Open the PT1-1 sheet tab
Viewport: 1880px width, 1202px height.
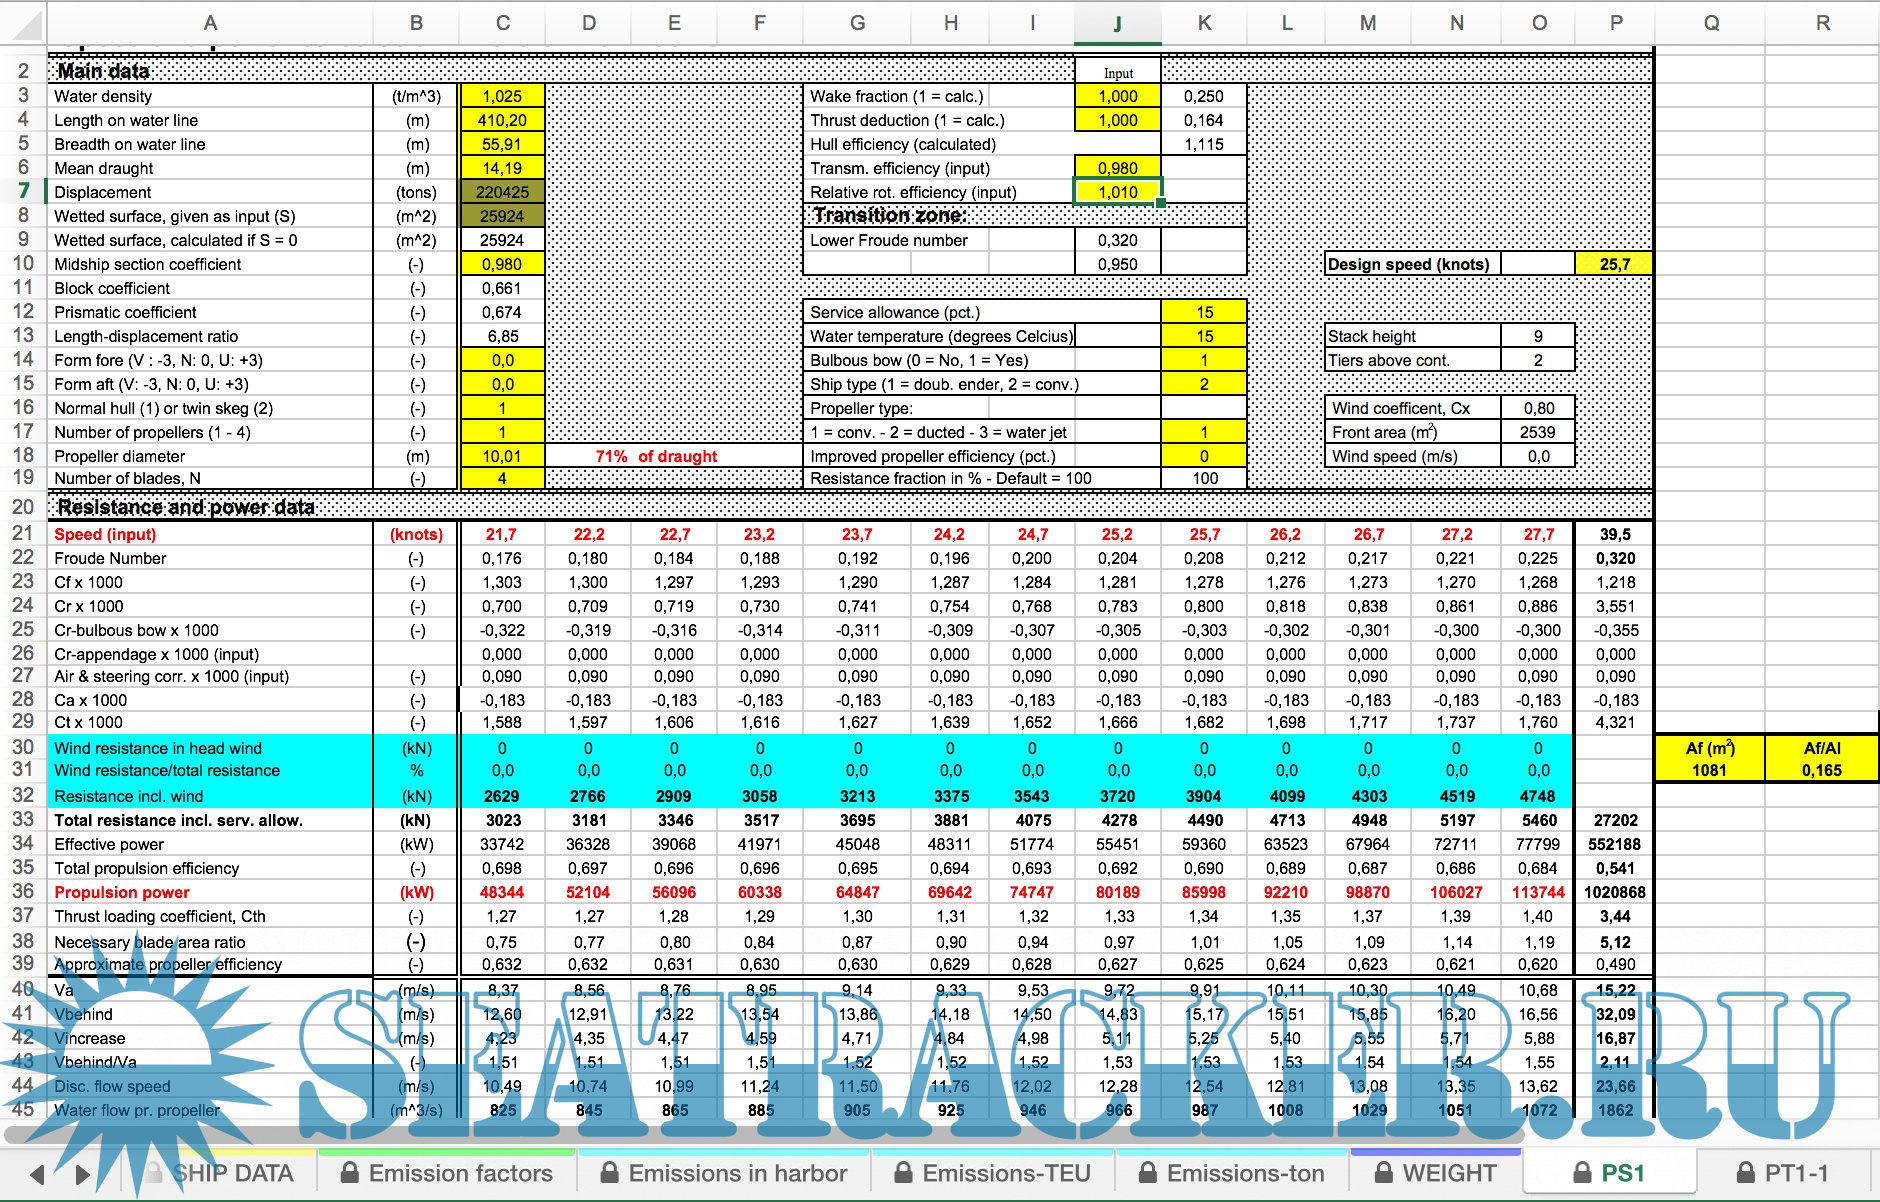coord(1782,1173)
